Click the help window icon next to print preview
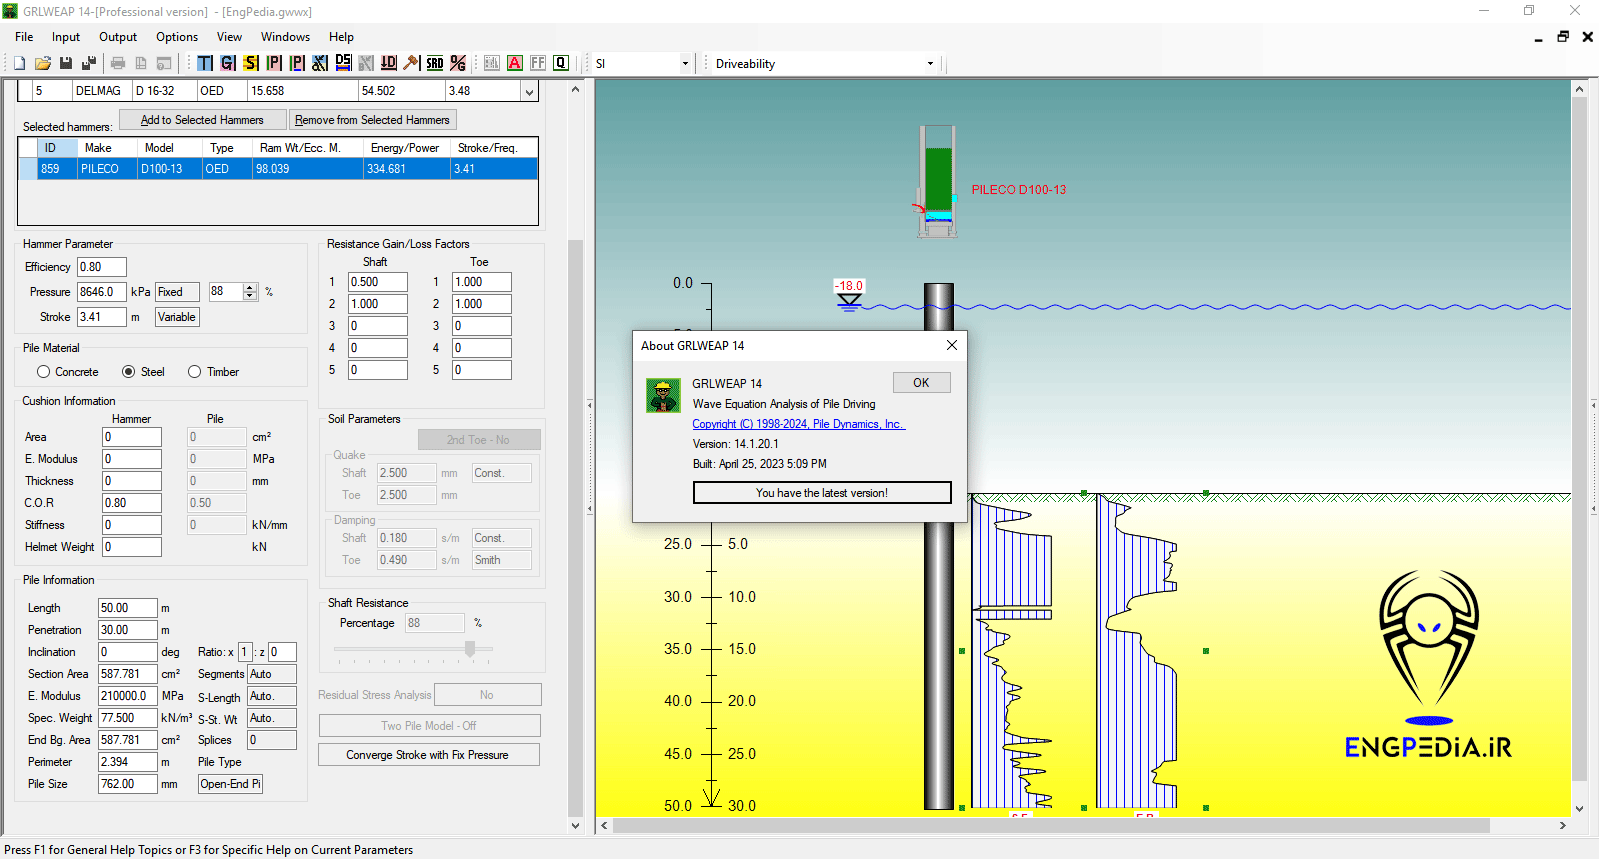Screen dimensions: 1599x859 [x=164, y=63]
